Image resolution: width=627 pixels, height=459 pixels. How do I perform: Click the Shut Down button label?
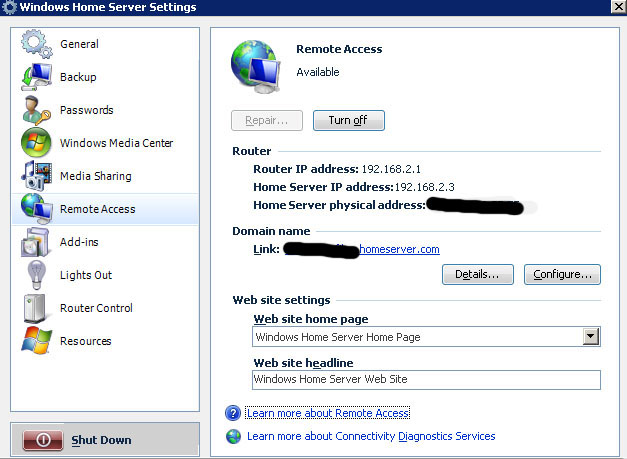click(101, 440)
